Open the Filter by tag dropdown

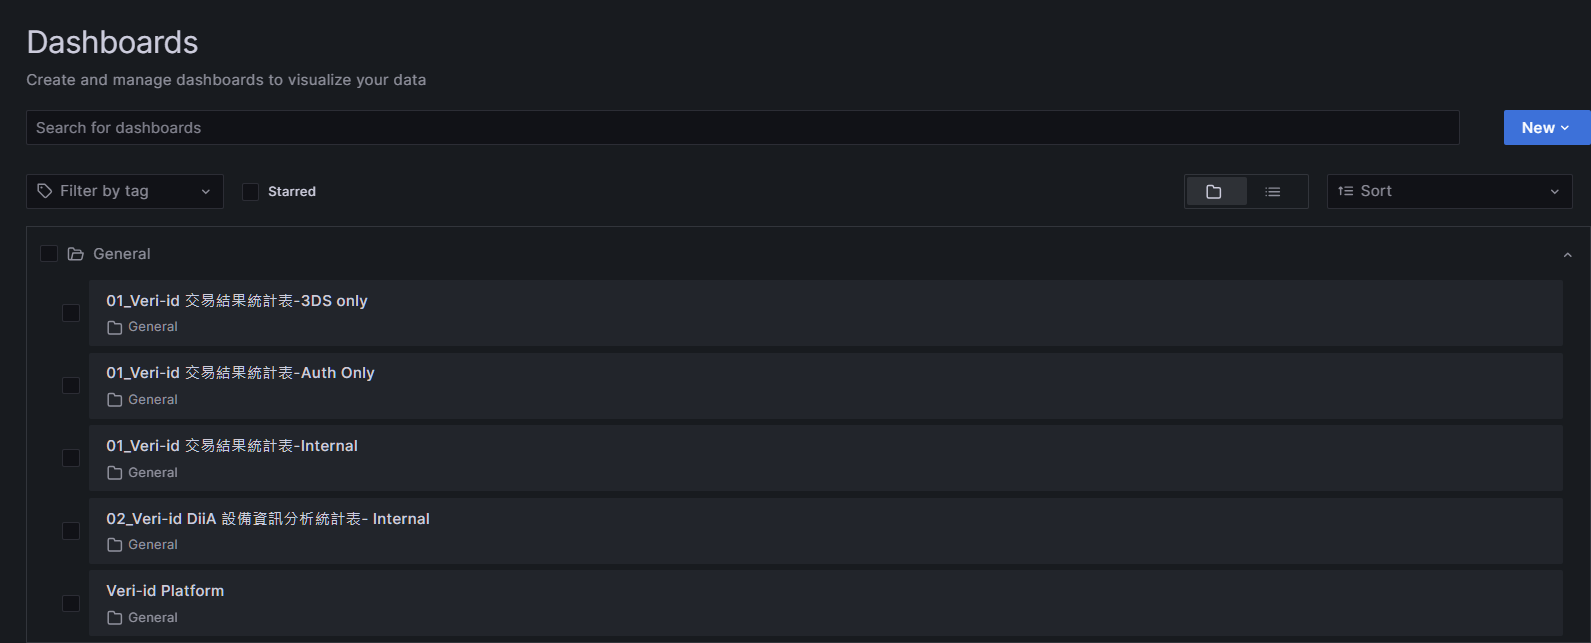point(125,192)
